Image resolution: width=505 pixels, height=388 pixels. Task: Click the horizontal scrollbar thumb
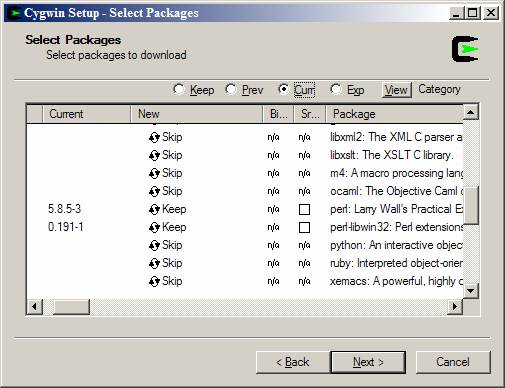(x=71, y=306)
